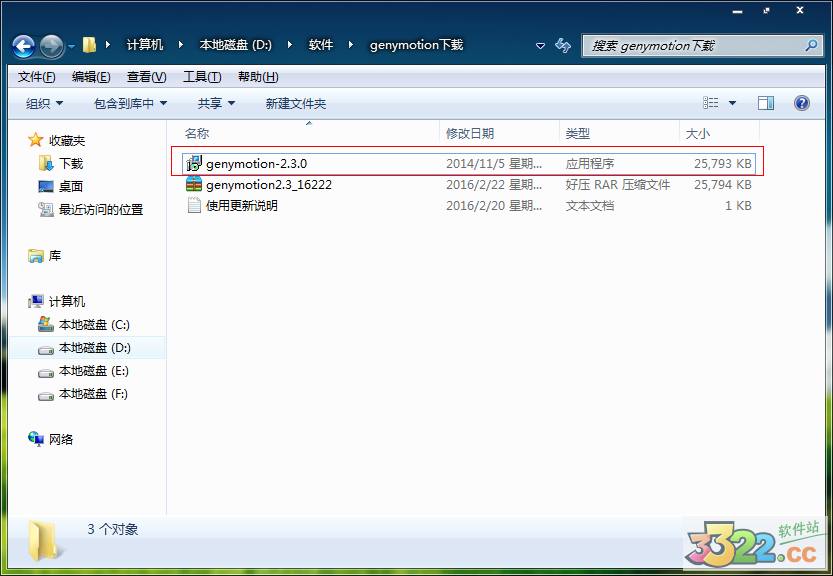
Task: Click the 库 libraries icon
Action: tap(36, 256)
